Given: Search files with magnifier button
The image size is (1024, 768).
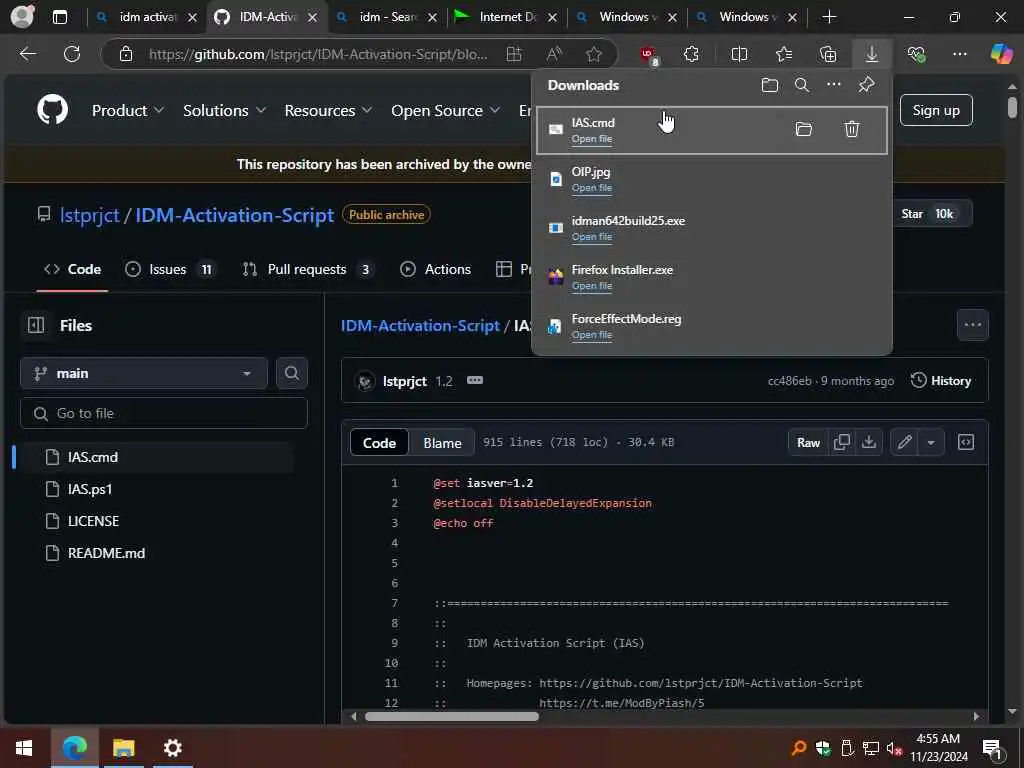Looking at the screenshot, I should [292, 373].
